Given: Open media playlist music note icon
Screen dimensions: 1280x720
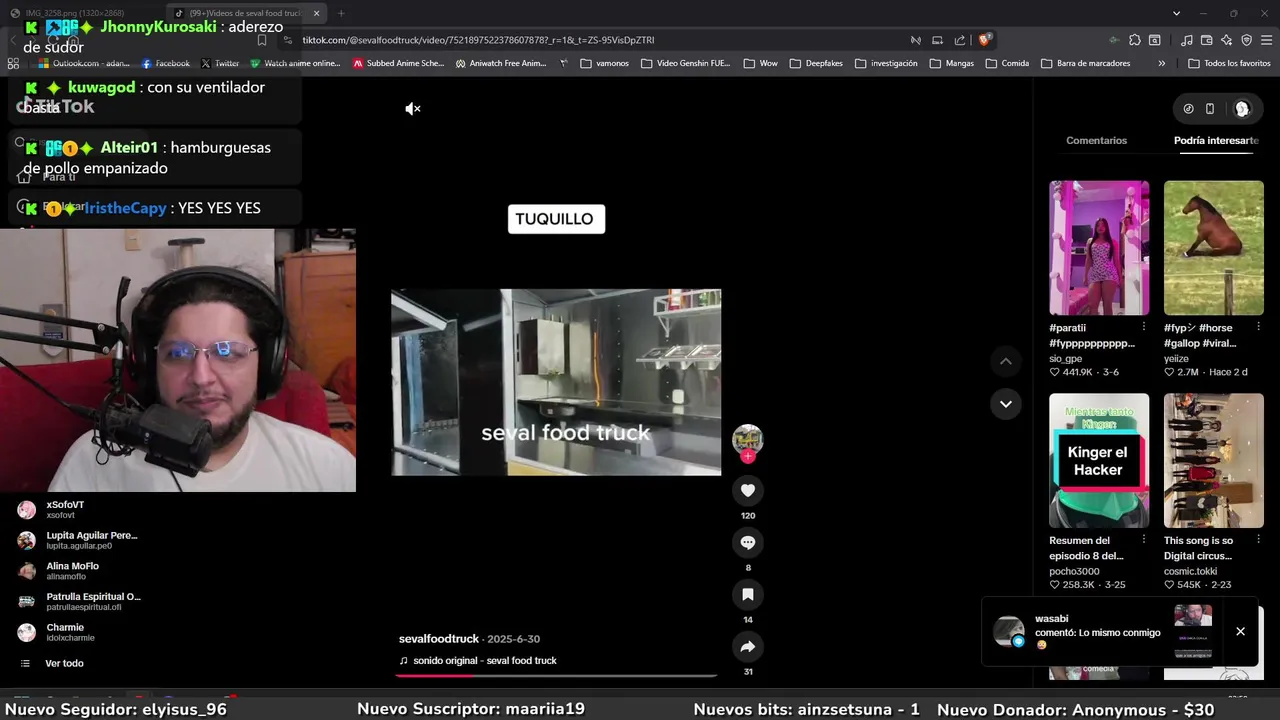Looking at the screenshot, I should tap(1186, 40).
